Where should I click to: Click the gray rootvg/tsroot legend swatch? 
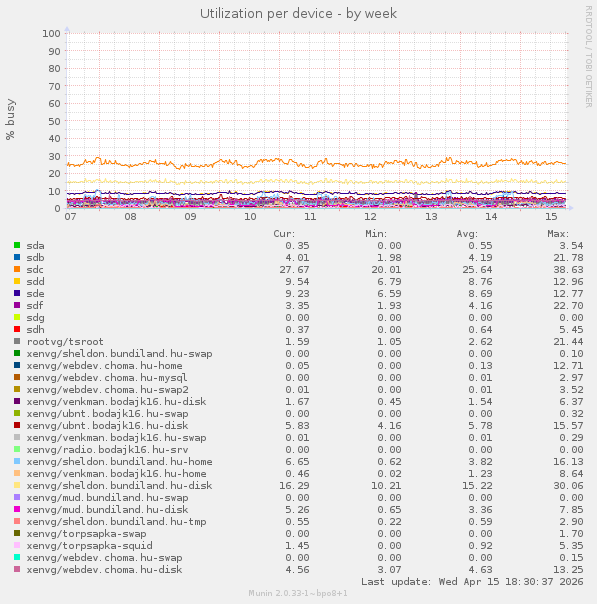click(x=17, y=341)
